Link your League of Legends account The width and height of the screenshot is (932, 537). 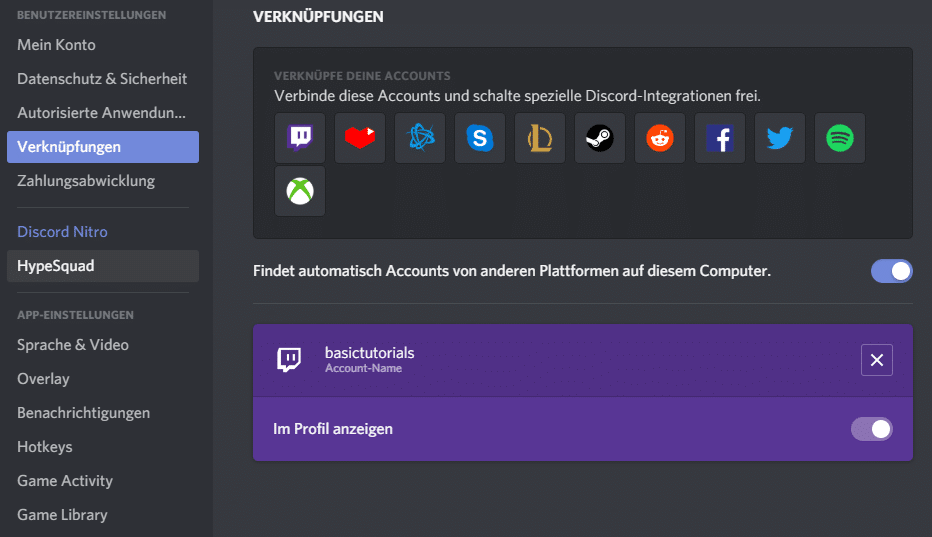click(540, 138)
